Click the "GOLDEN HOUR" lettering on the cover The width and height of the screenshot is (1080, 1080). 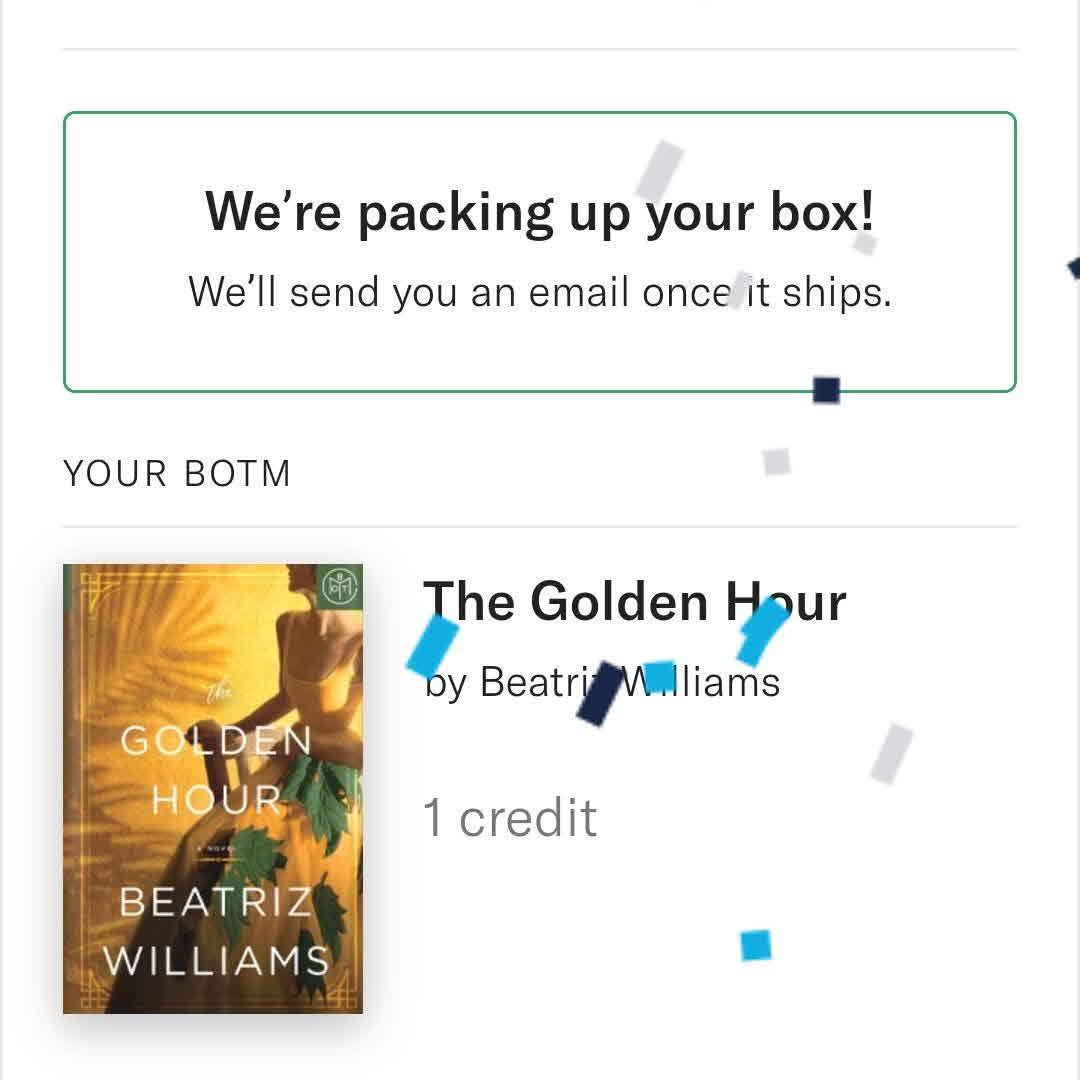click(216, 770)
